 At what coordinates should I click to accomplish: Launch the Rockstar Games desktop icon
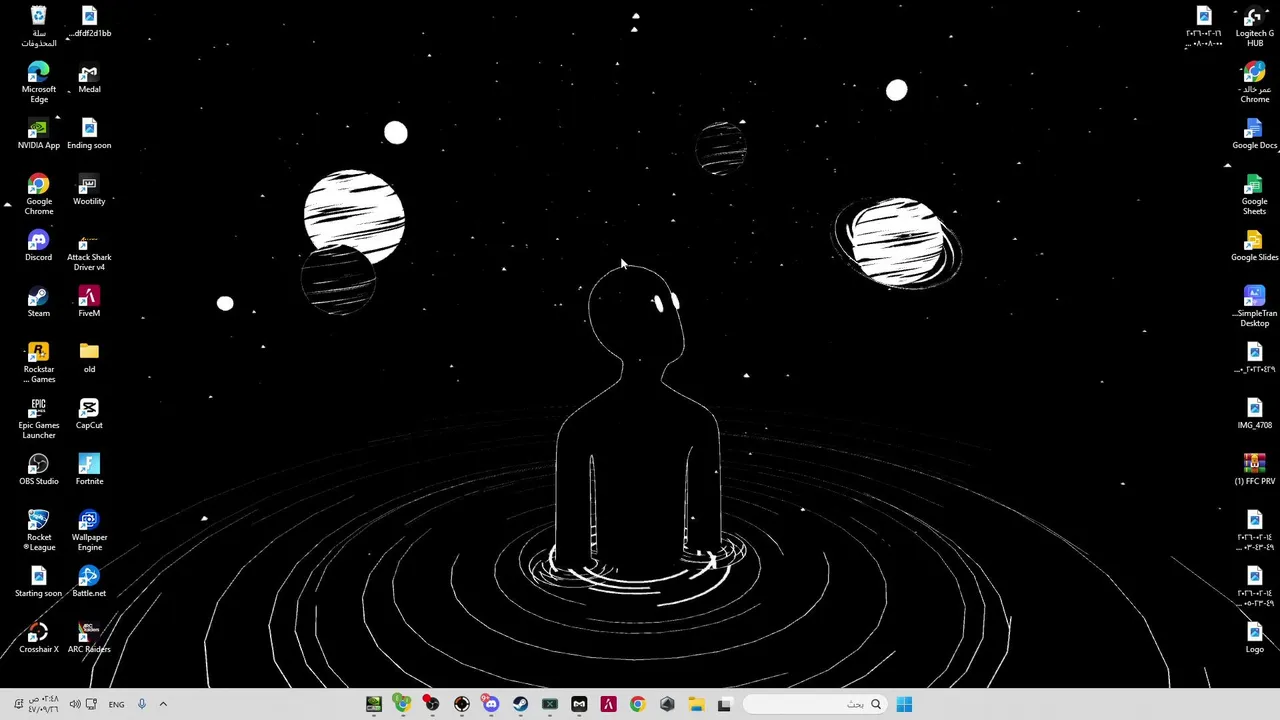(38, 363)
